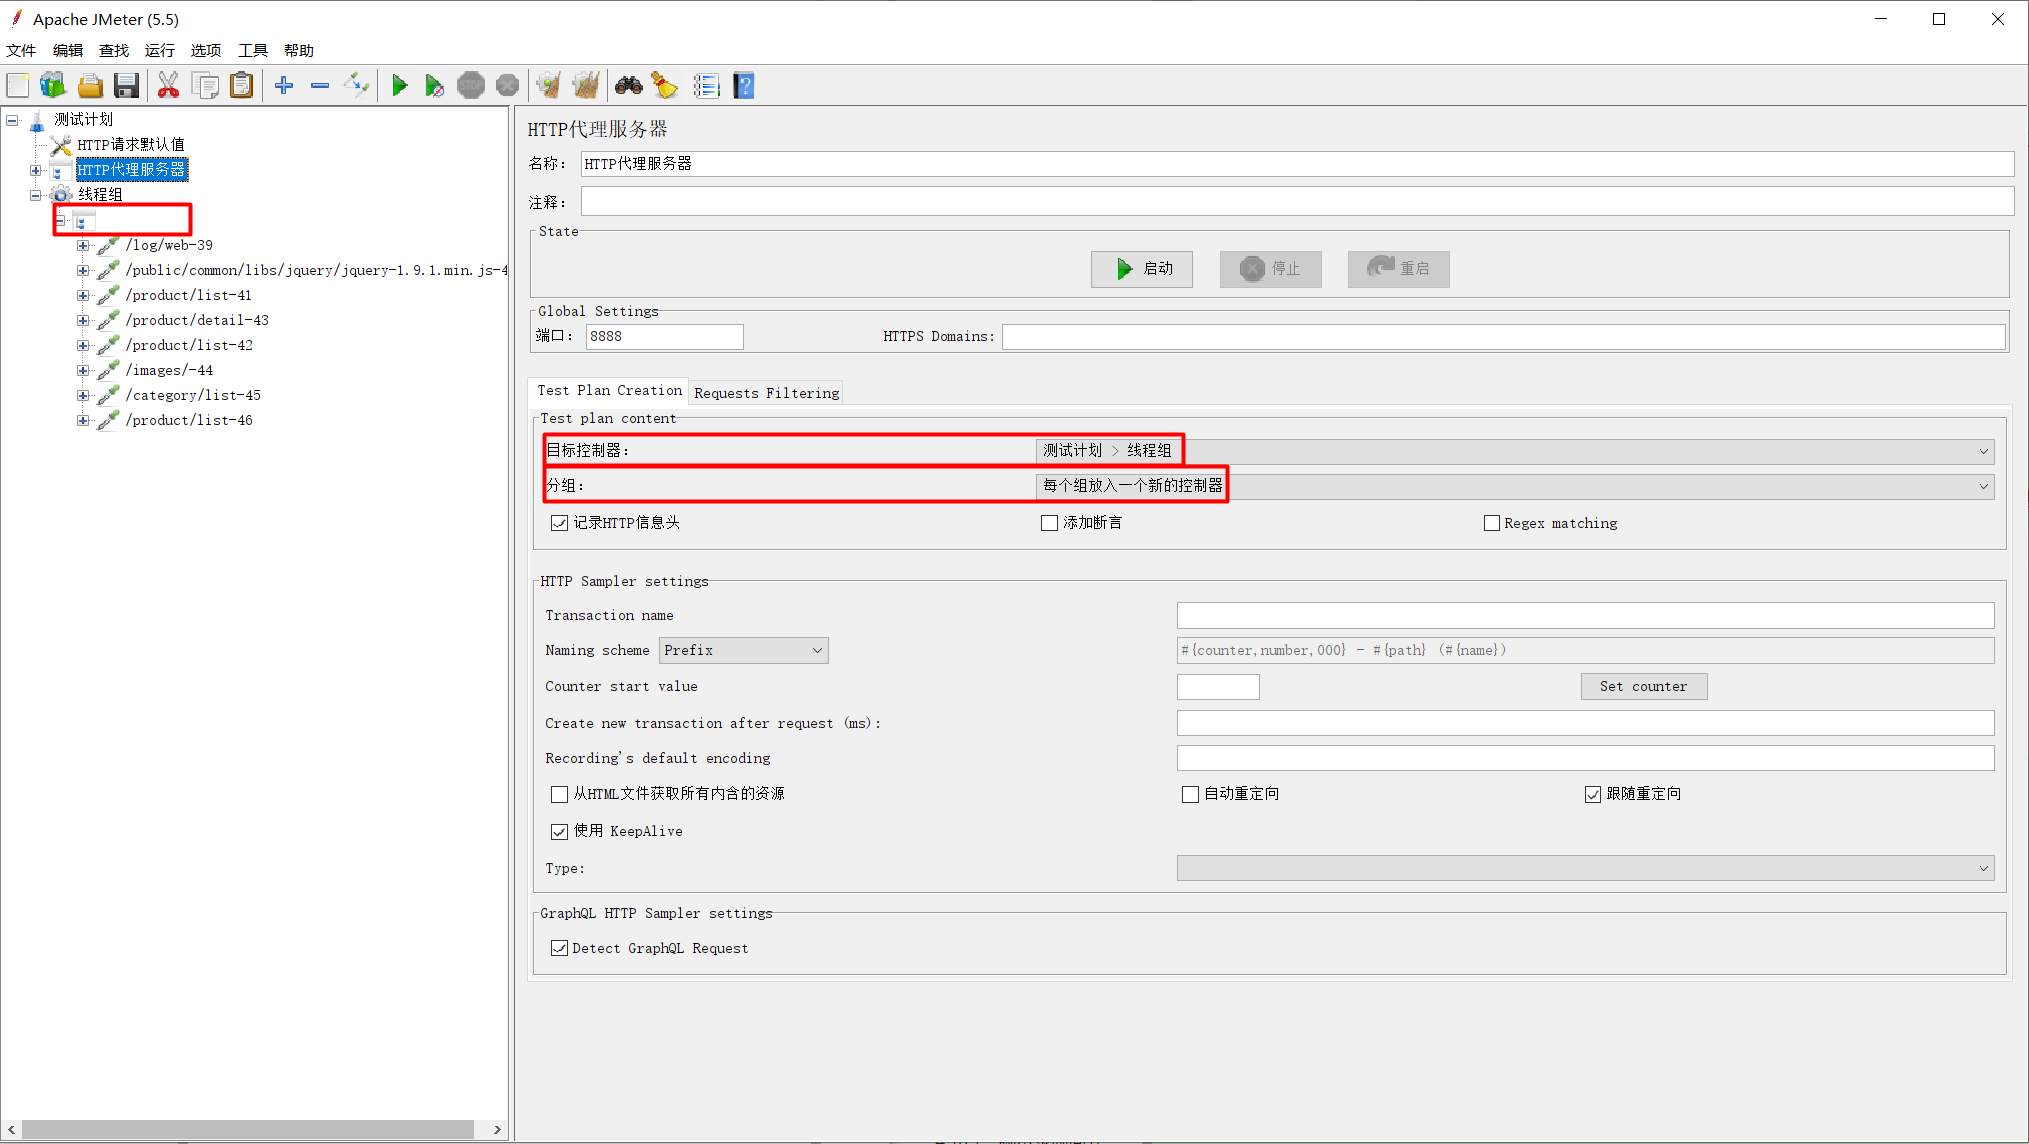2029x1144 pixels.
Task: Click the Transaction name input field
Action: (1585, 615)
